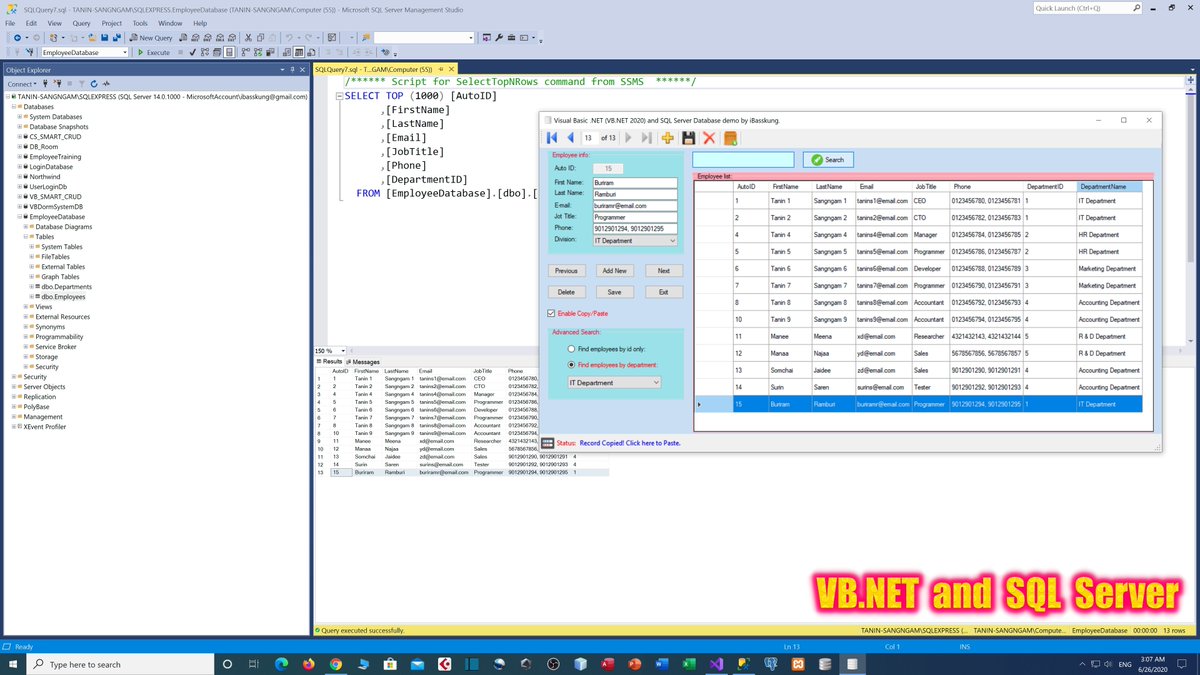Go to first record in navigator
Screen dimensions: 1200x675
coord(552,138)
